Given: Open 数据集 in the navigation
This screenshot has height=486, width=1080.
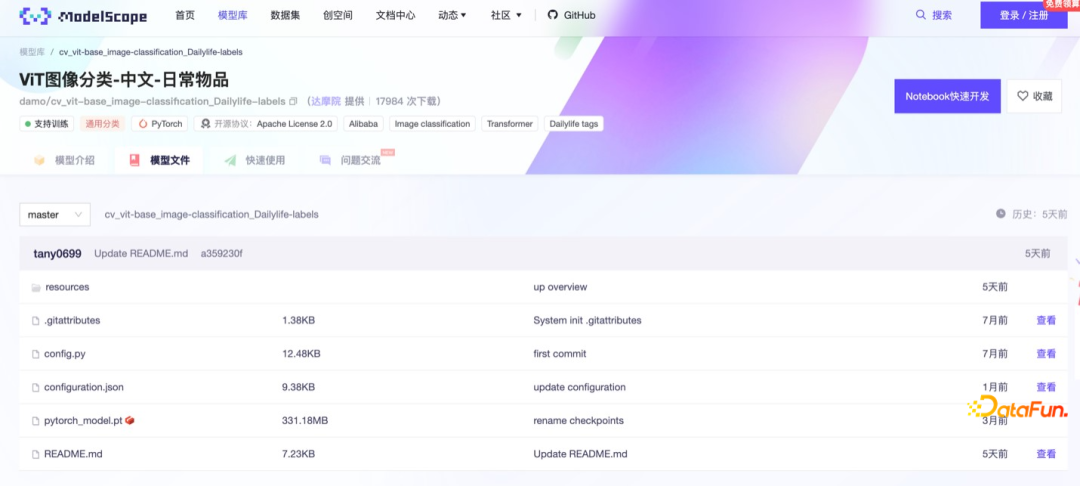Looking at the screenshot, I should 285,14.
